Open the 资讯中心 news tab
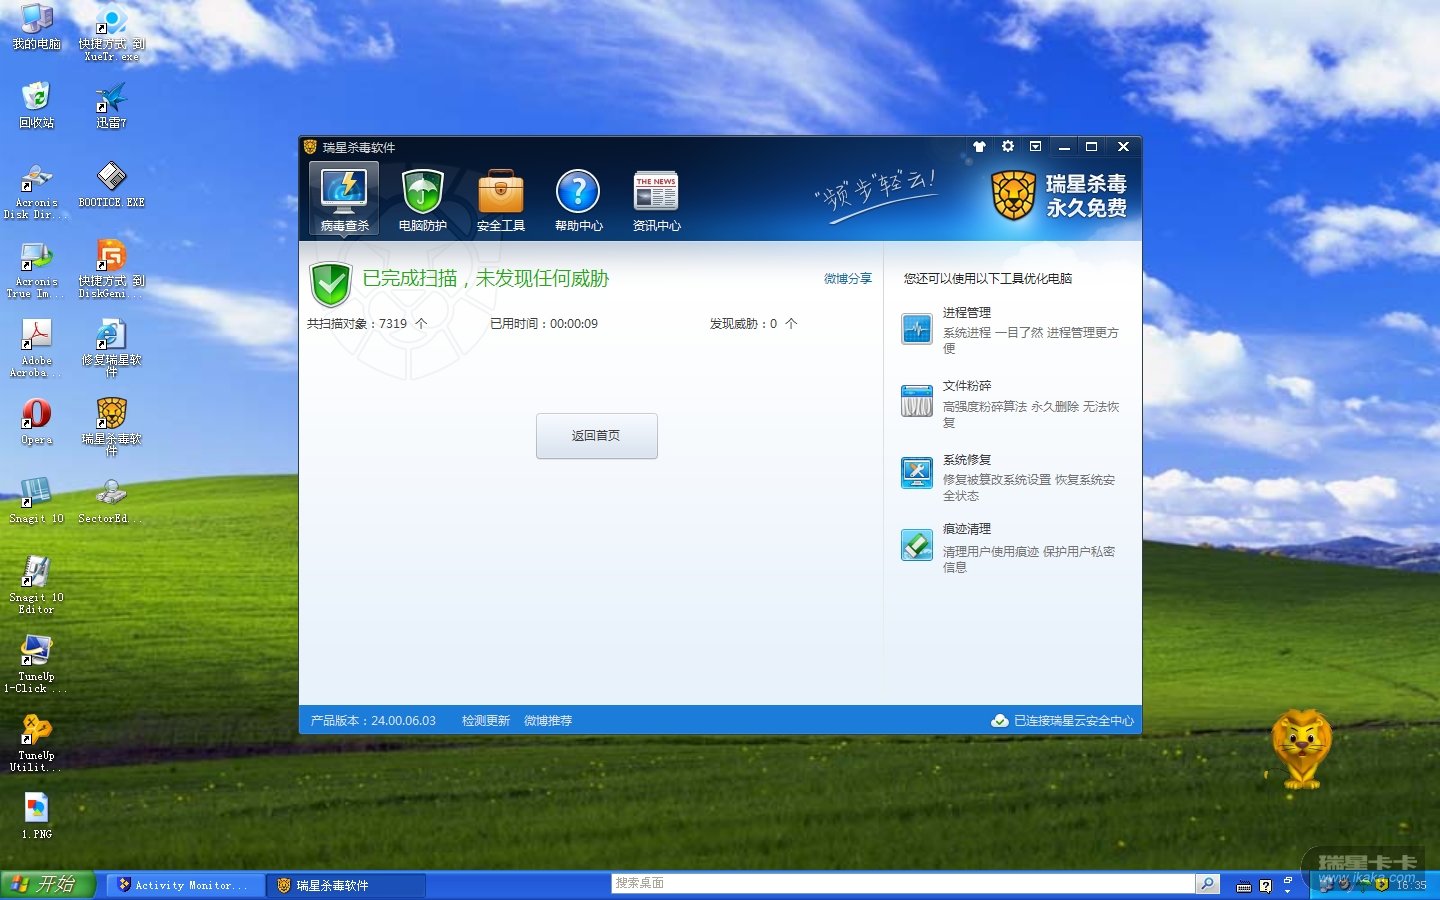 [x=656, y=200]
